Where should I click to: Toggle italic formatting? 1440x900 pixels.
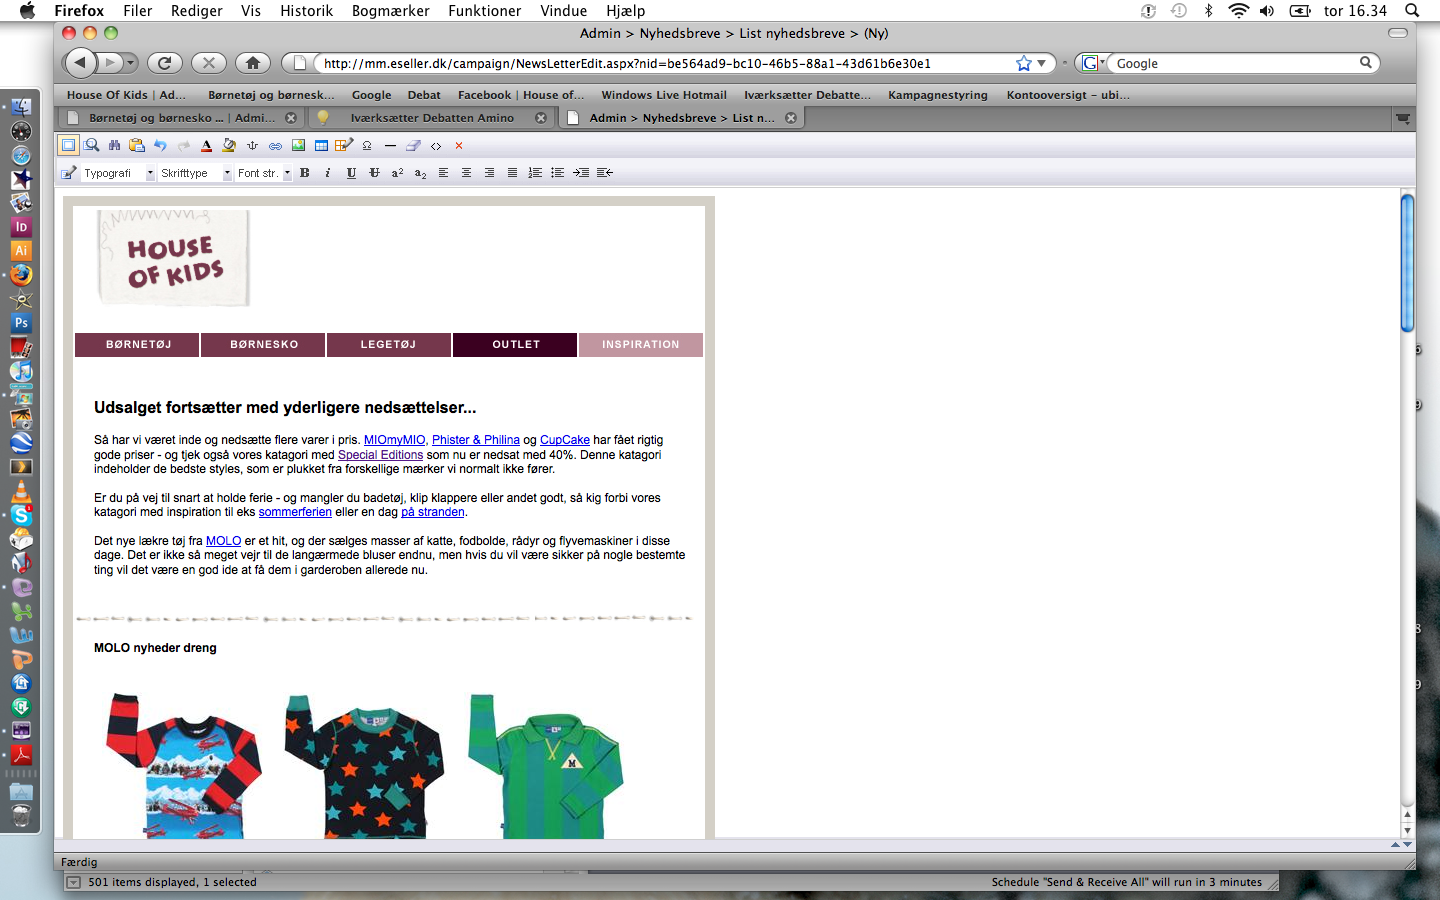point(328,173)
